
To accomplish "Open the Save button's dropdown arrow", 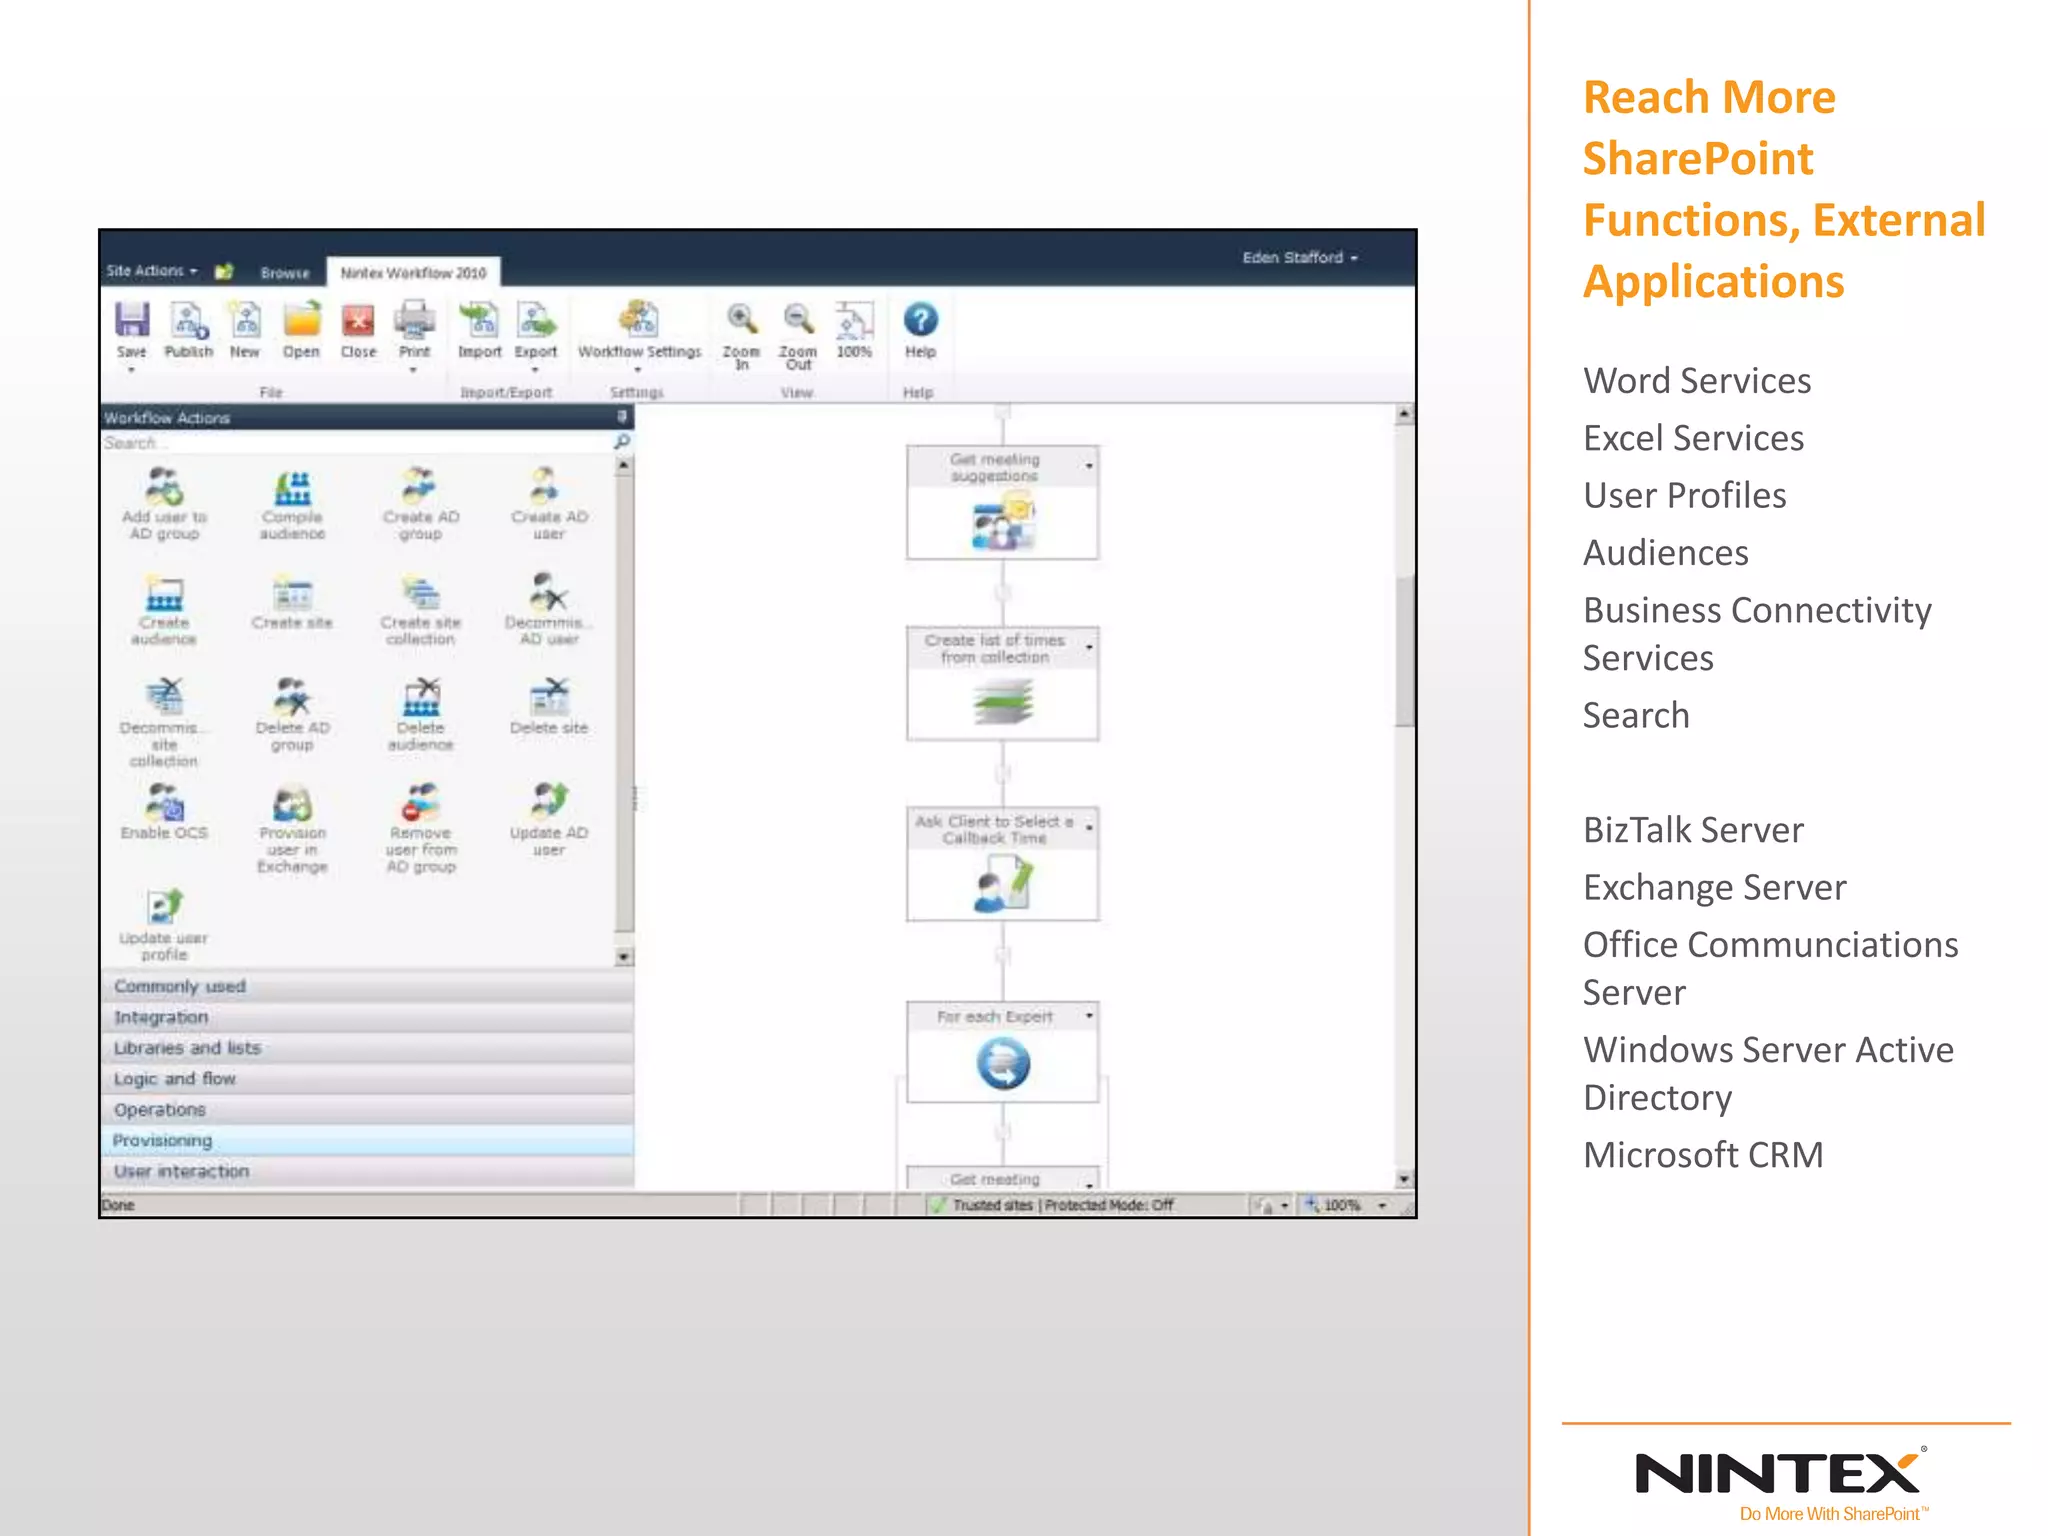I will tap(131, 371).
